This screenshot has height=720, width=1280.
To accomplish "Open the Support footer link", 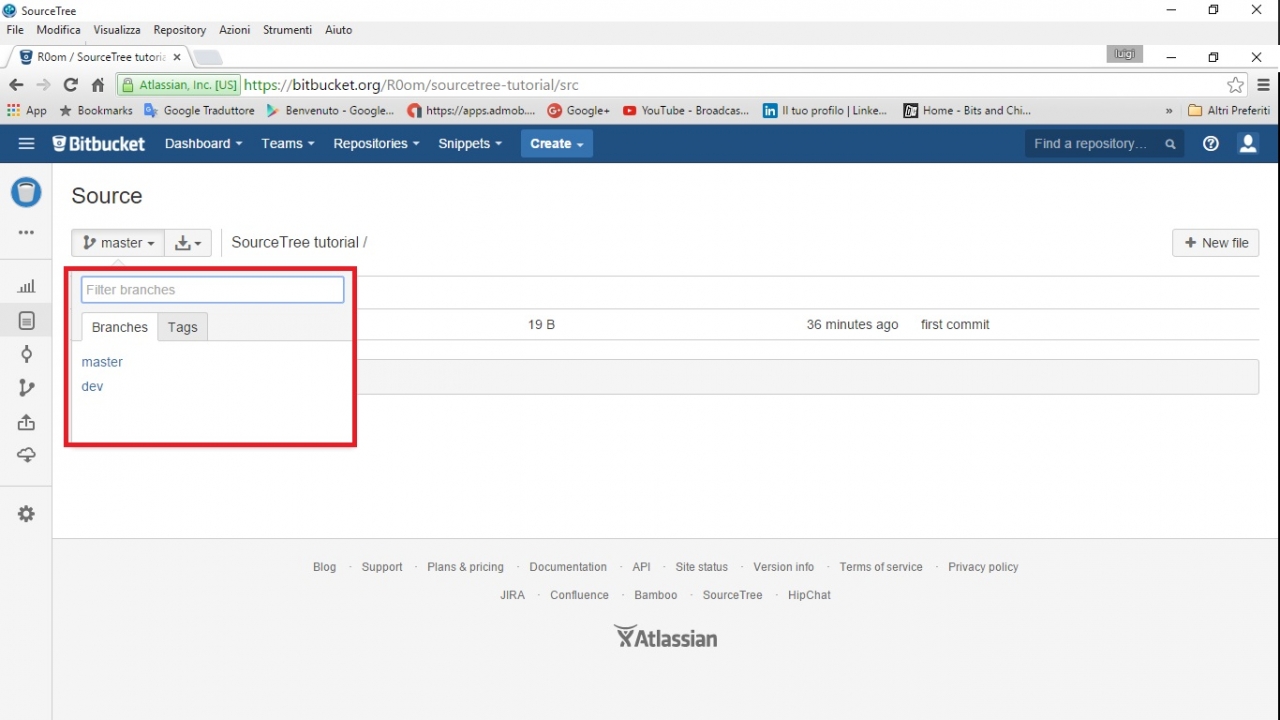I will point(382,567).
